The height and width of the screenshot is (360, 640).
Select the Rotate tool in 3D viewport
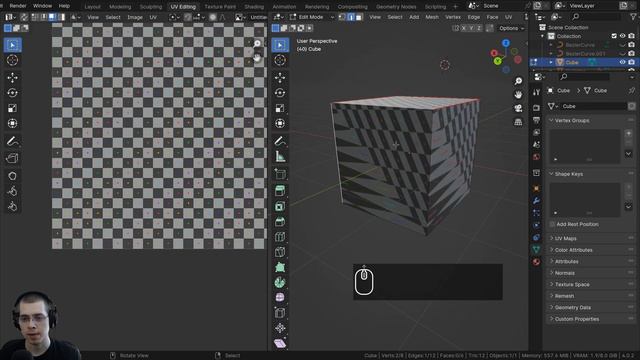pyautogui.click(x=280, y=93)
